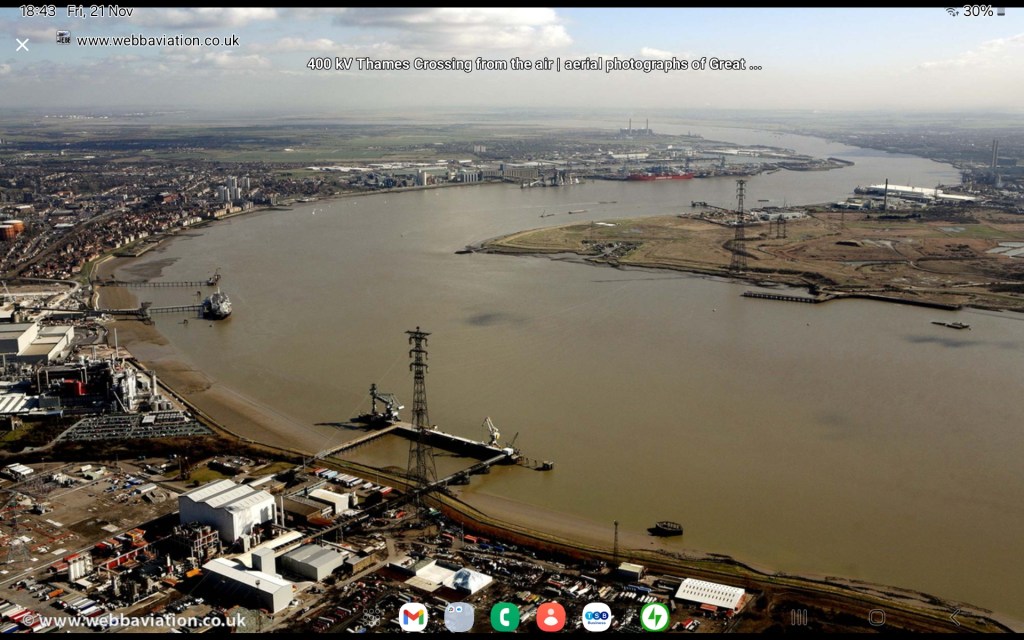
Task: Open the www.webbaviation.co.uk source link
Action: (x=157, y=41)
